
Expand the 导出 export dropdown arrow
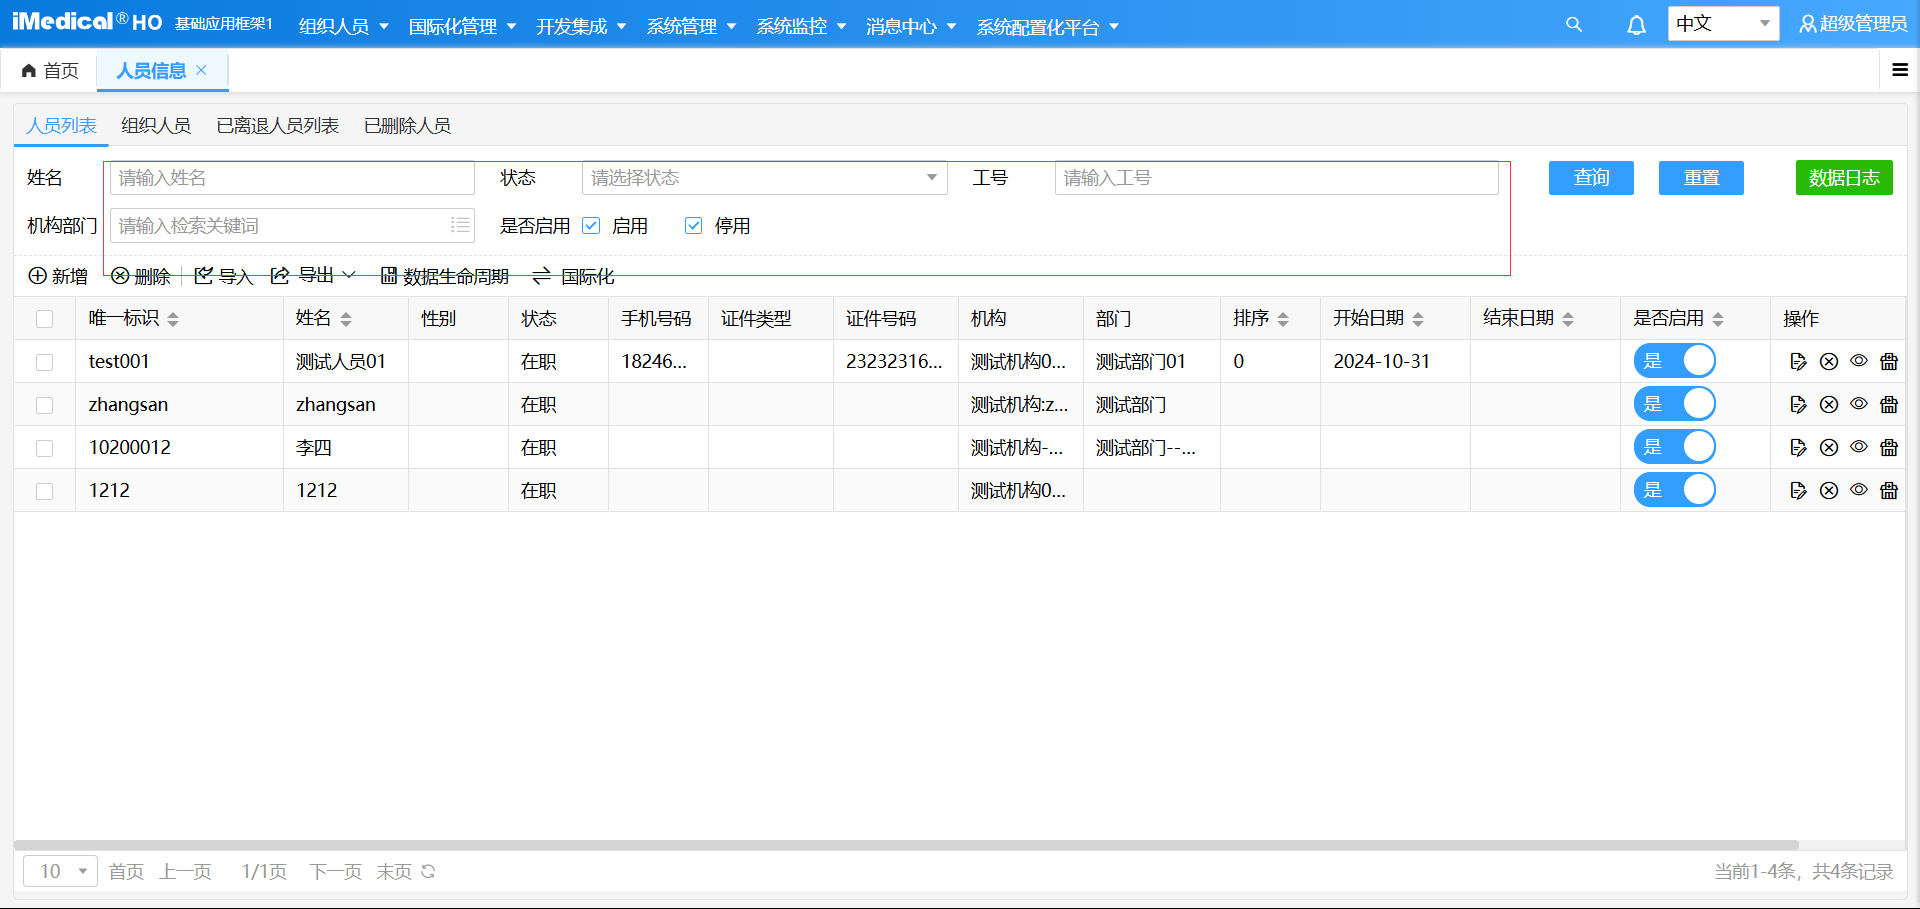click(x=349, y=275)
